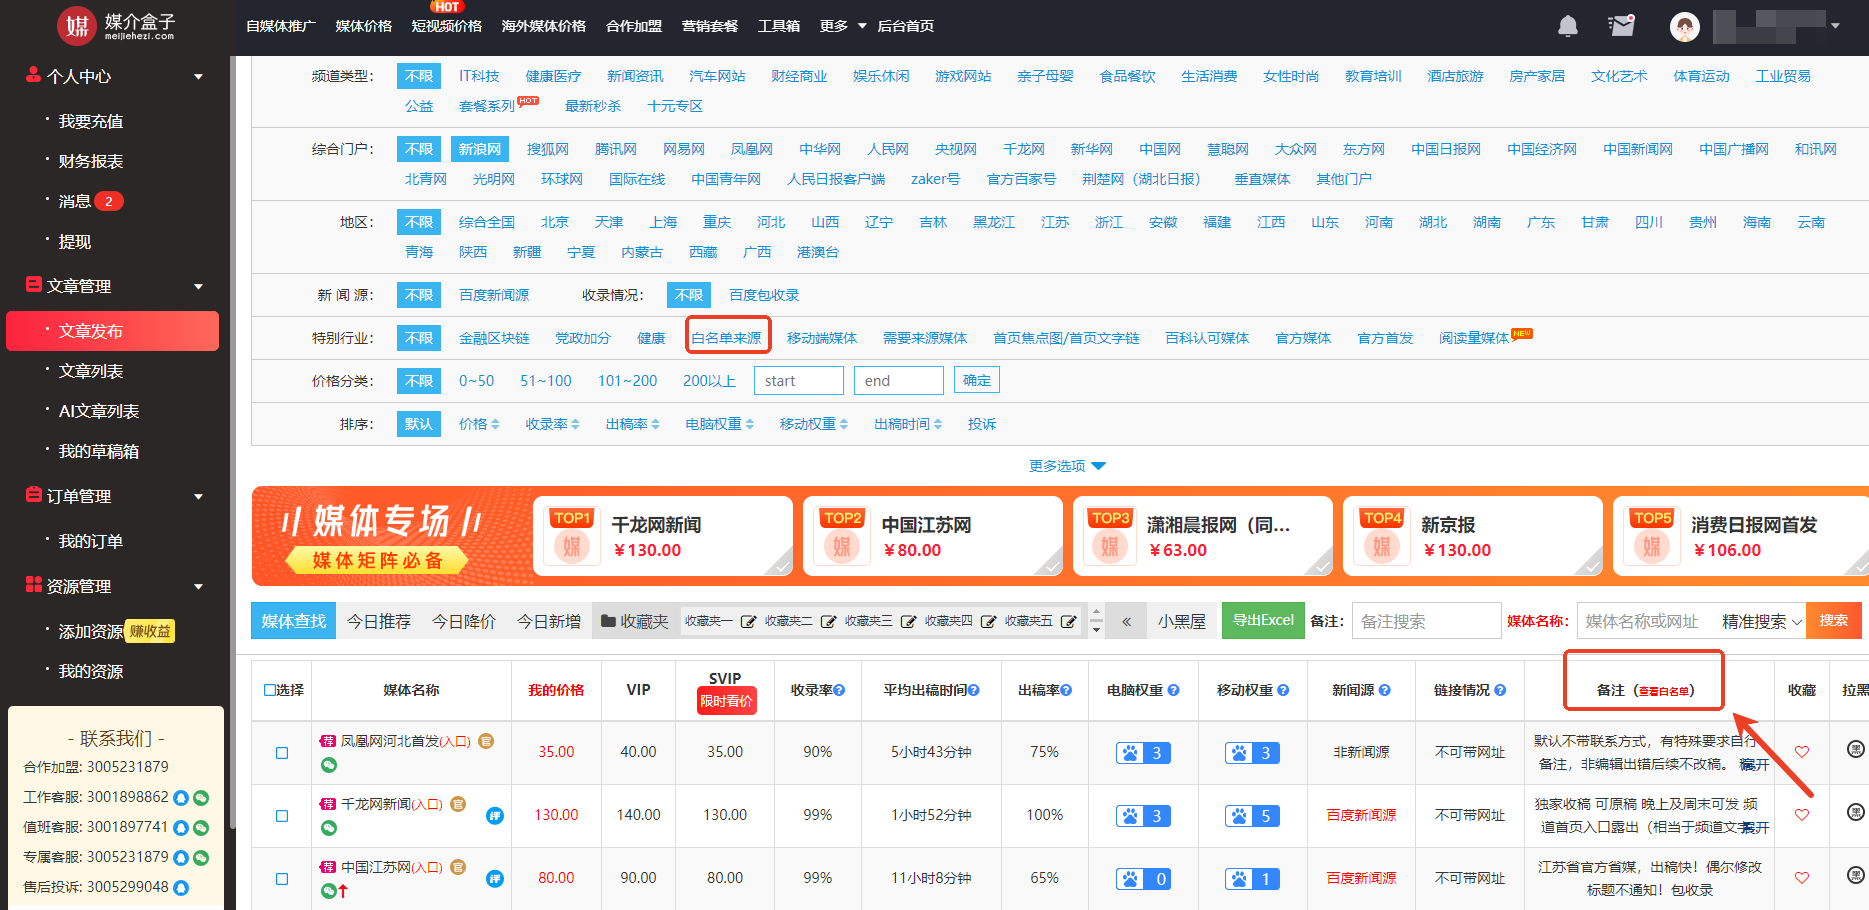Screen dimensions: 1869x910
Task: Step the favorites folder list up arrow
Action: (1097, 612)
